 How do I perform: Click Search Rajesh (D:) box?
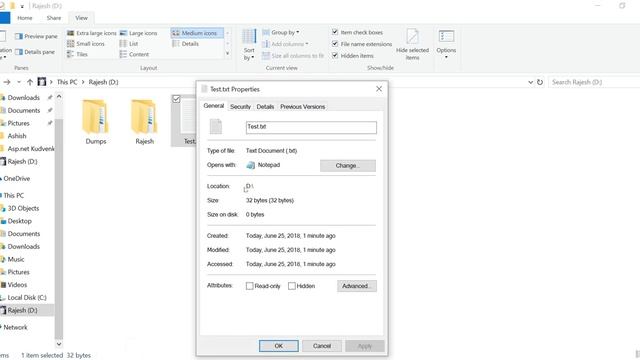[594, 82]
